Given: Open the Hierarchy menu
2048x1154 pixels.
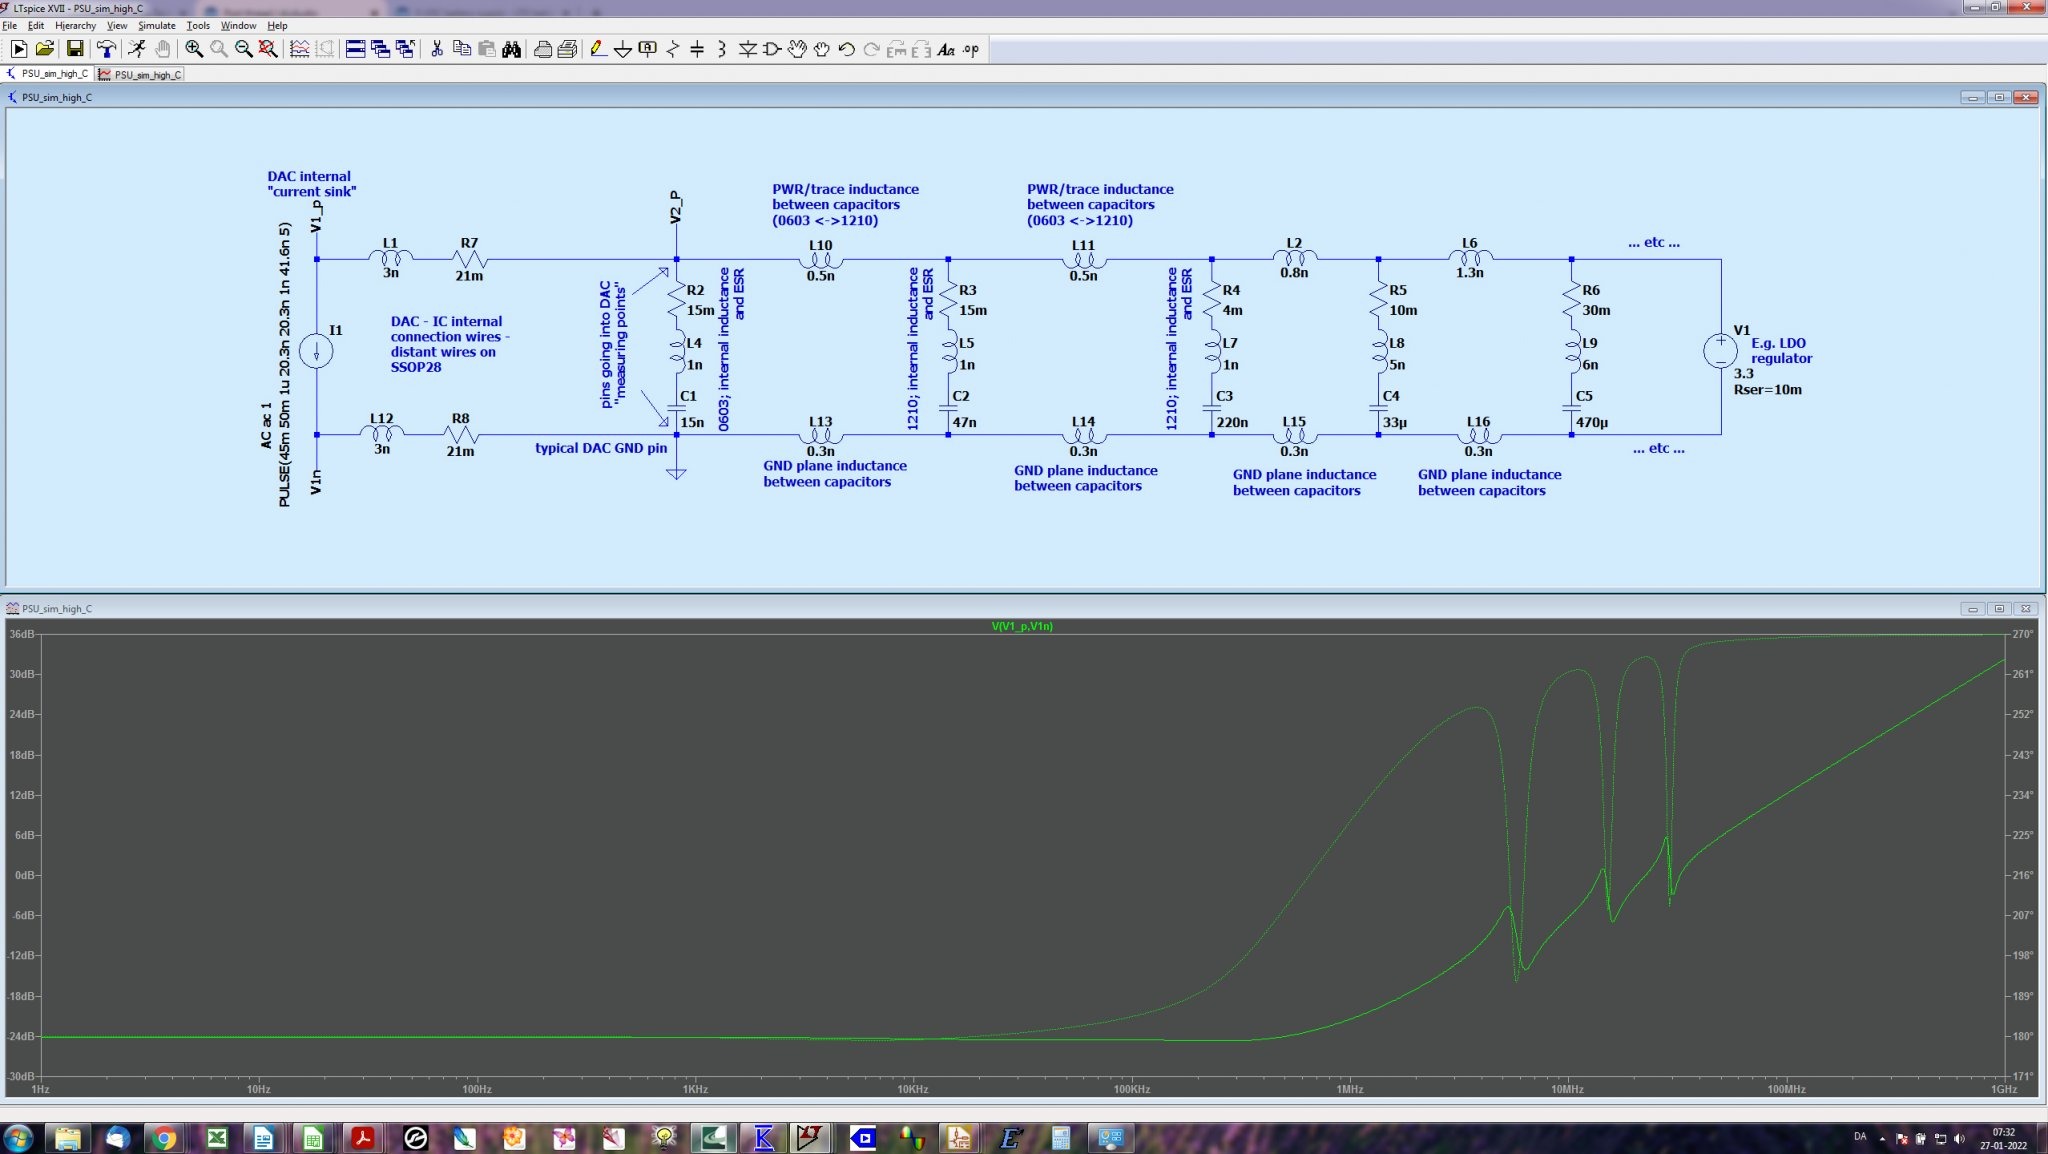Looking at the screenshot, I should [76, 26].
